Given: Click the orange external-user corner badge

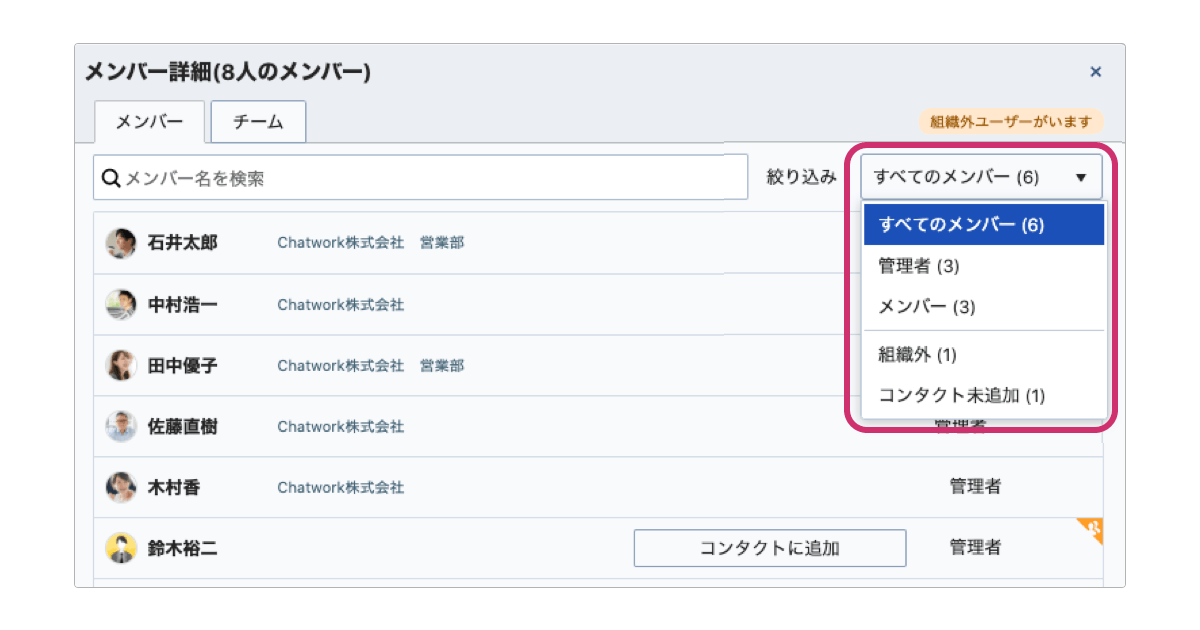Looking at the screenshot, I should point(1093,528).
